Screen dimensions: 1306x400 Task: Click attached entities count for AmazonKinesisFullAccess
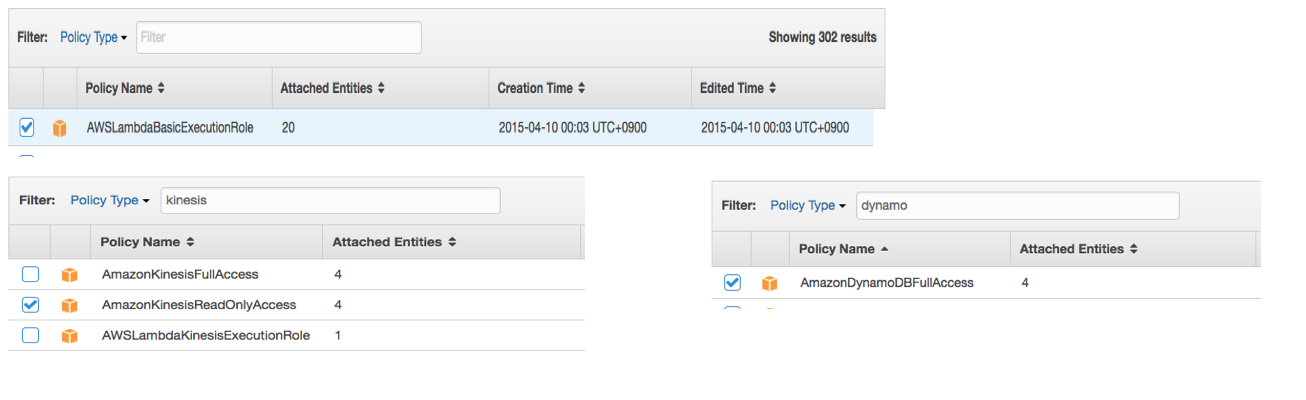338,274
